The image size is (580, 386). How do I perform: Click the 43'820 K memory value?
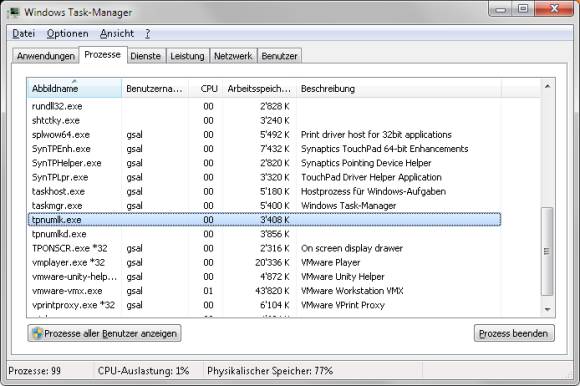tap(272, 291)
